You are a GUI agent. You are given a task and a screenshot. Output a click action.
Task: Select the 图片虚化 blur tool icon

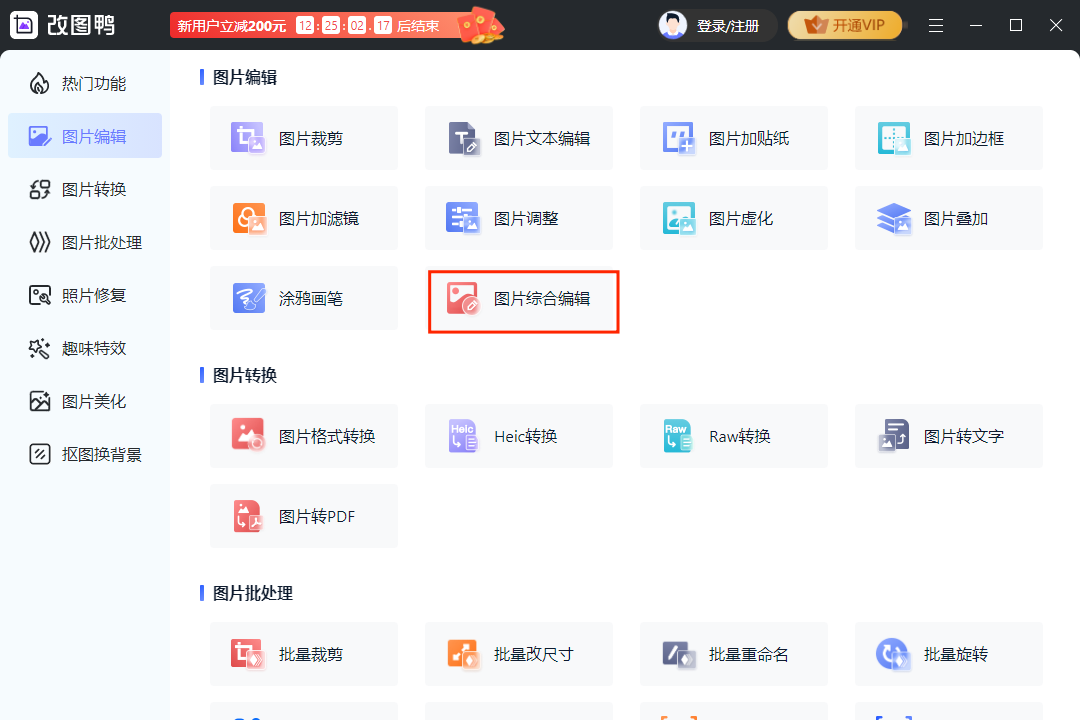point(679,218)
